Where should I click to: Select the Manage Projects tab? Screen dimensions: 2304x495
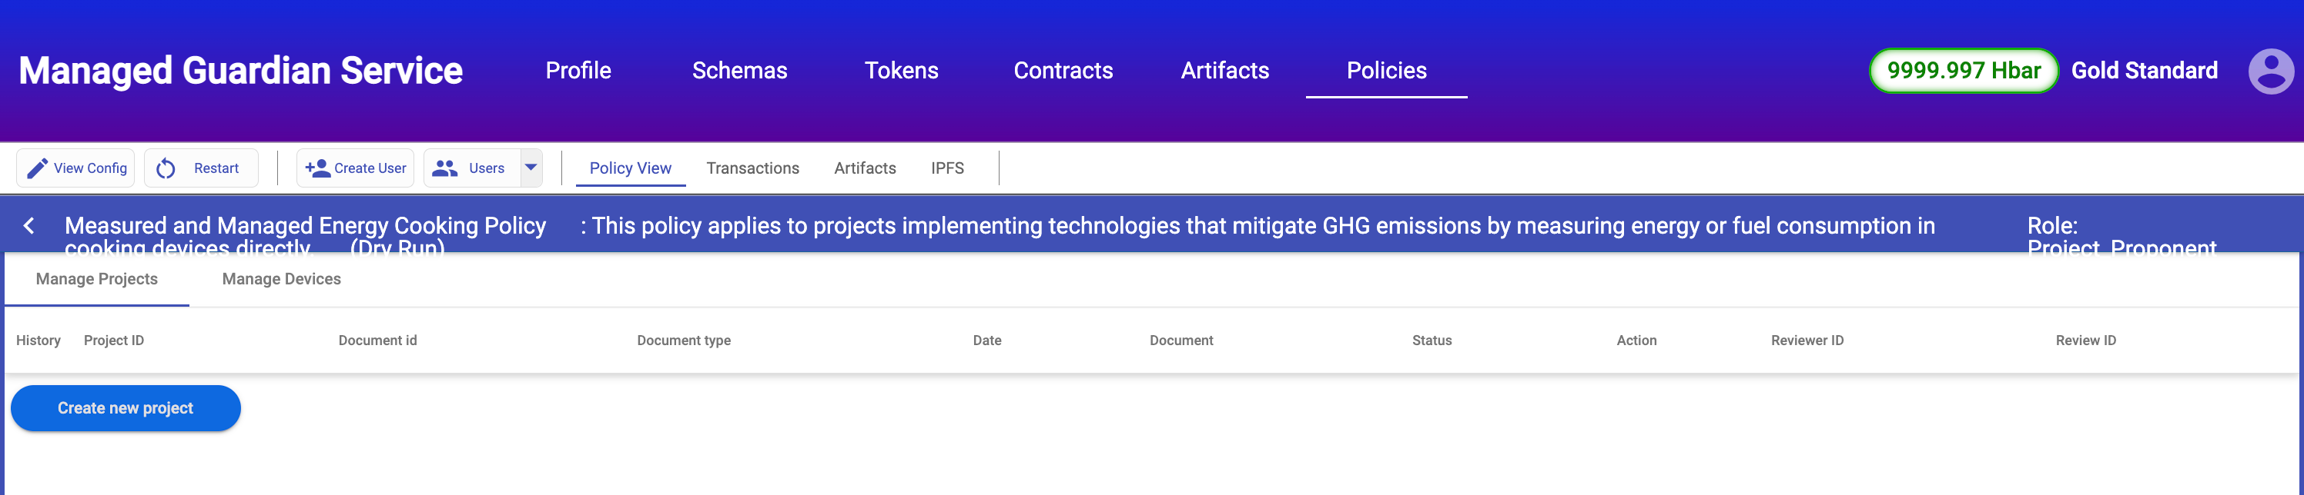click(97, 279)
